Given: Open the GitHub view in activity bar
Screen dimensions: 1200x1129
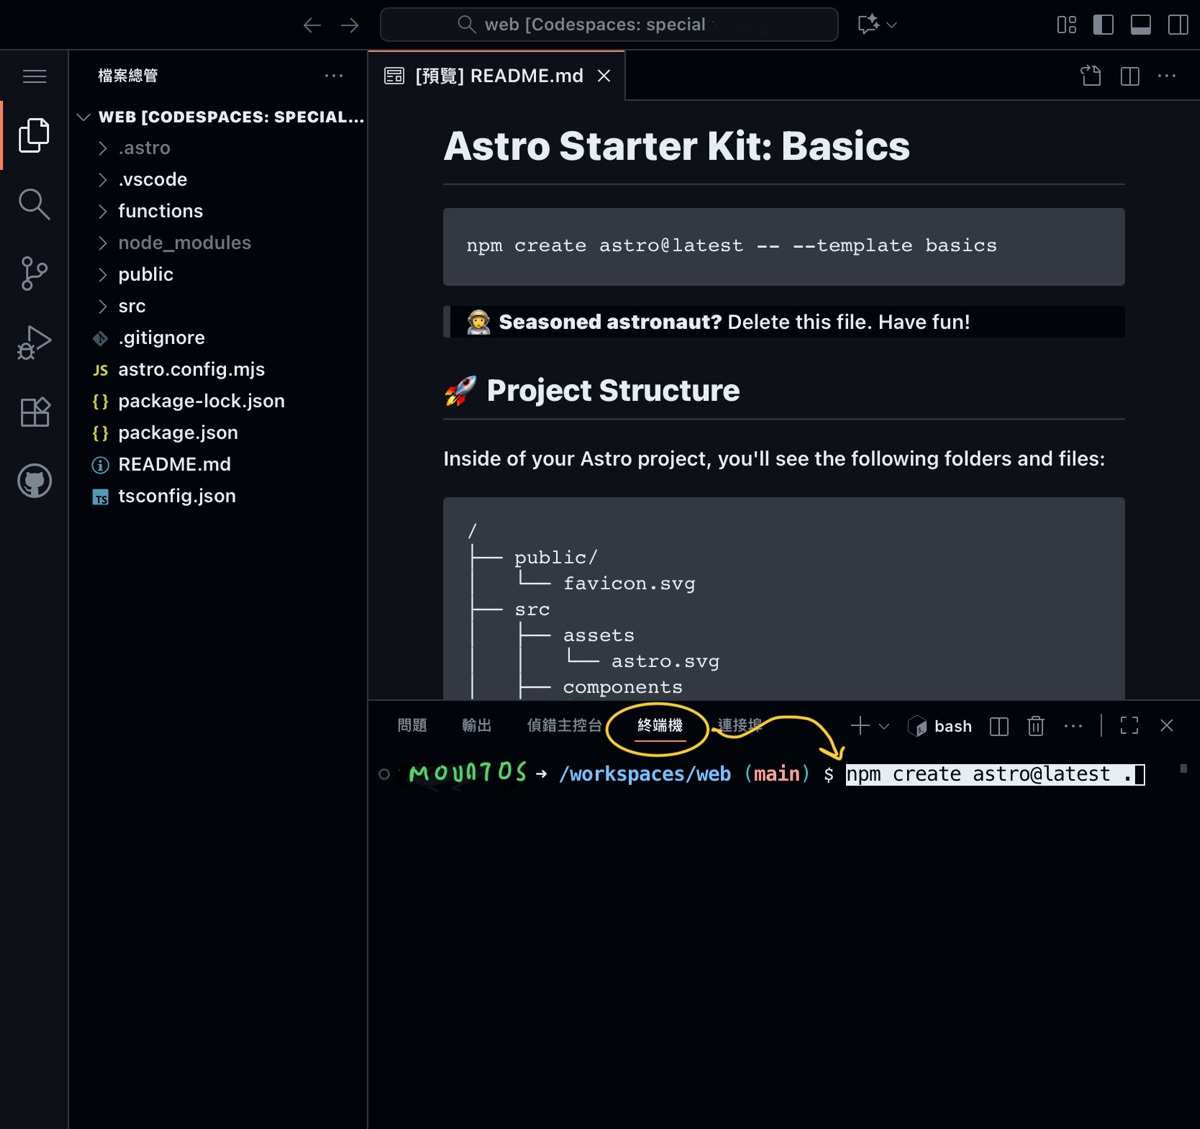Looking at the screenshot, I should click(34, 481).
